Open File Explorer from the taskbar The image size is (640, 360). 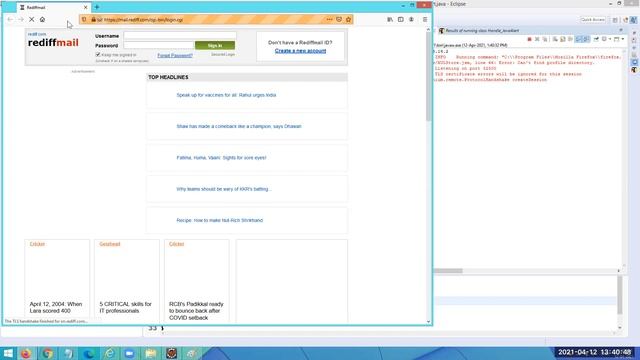(x=151, y=353)
